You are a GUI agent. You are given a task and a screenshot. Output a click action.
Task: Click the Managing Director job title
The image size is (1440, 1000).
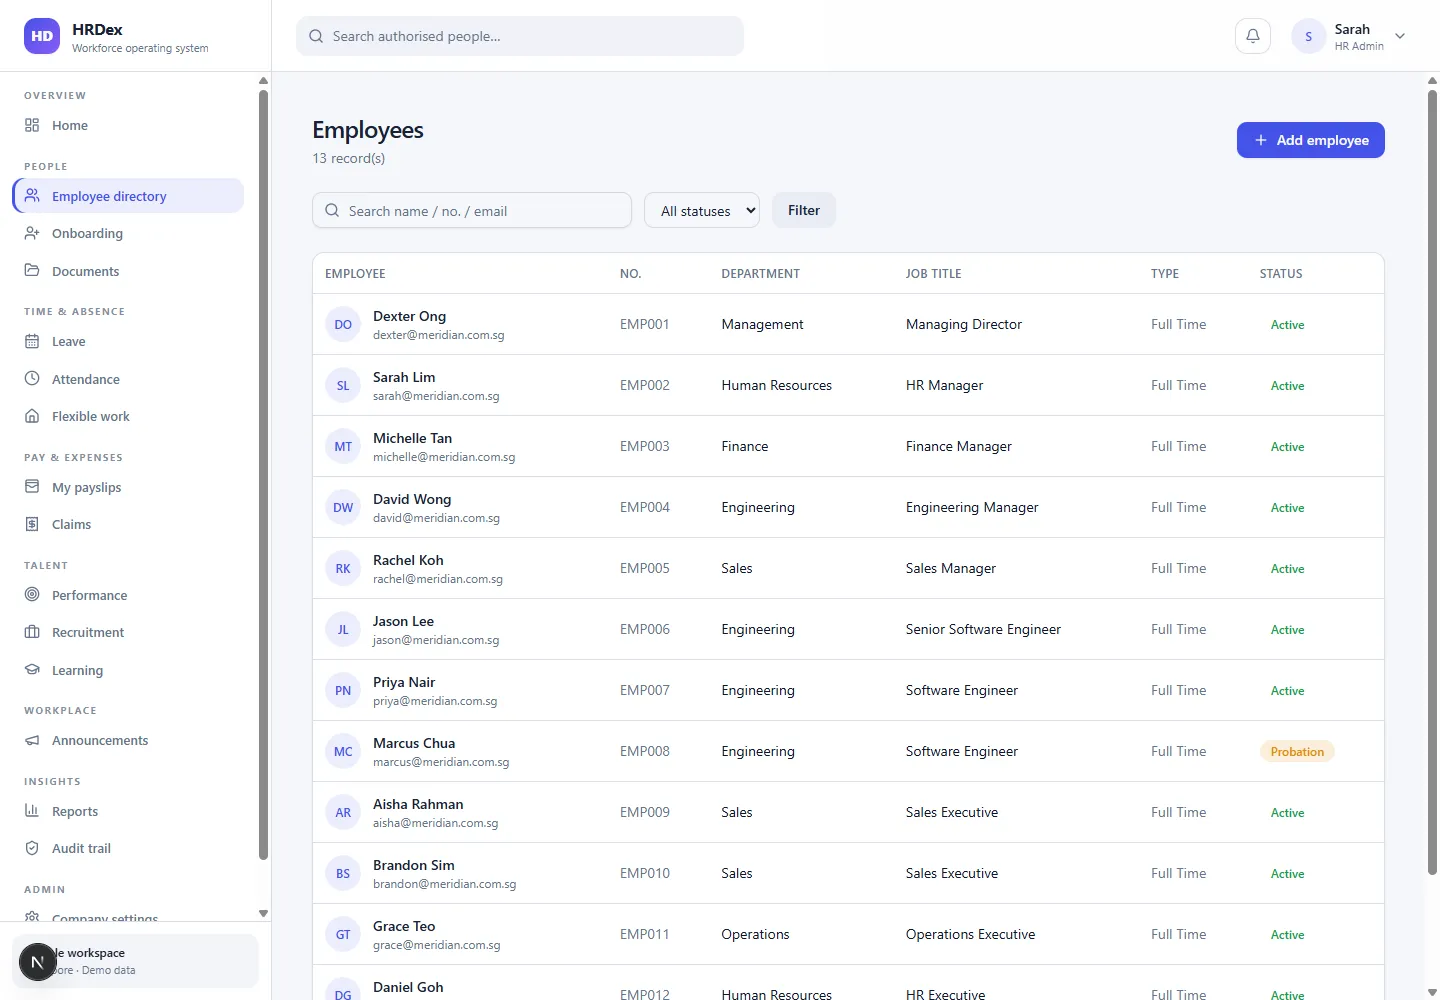point(964,324)
